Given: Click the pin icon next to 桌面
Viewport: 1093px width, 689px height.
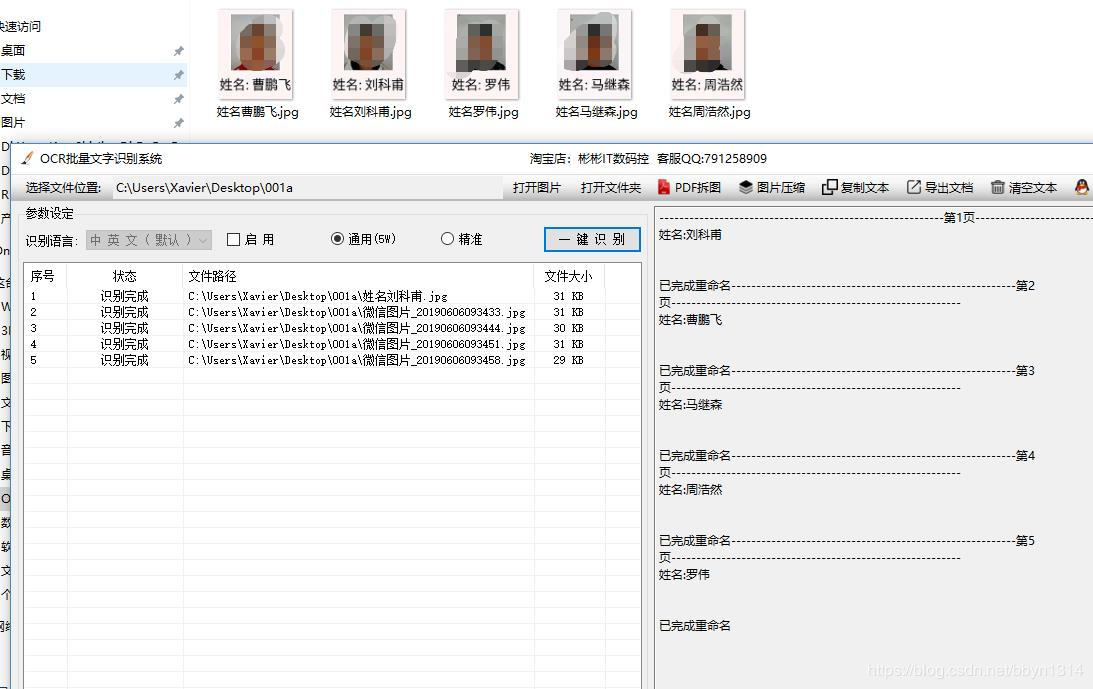Looking at the screenshot, I should pos(178,51).
